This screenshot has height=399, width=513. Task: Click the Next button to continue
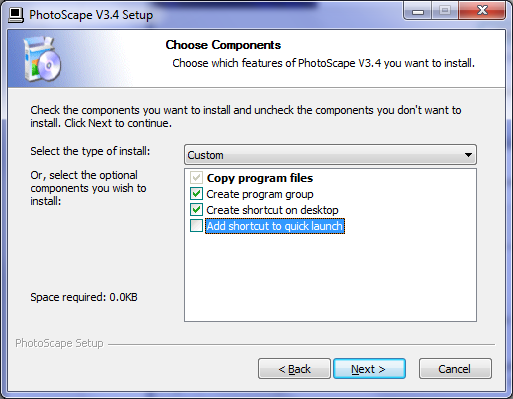click(x=369, y=369)
